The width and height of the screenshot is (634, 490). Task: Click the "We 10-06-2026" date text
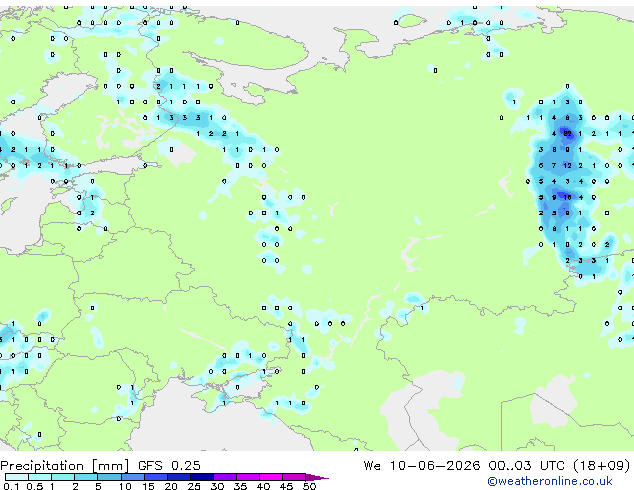[x=422, y=466]
